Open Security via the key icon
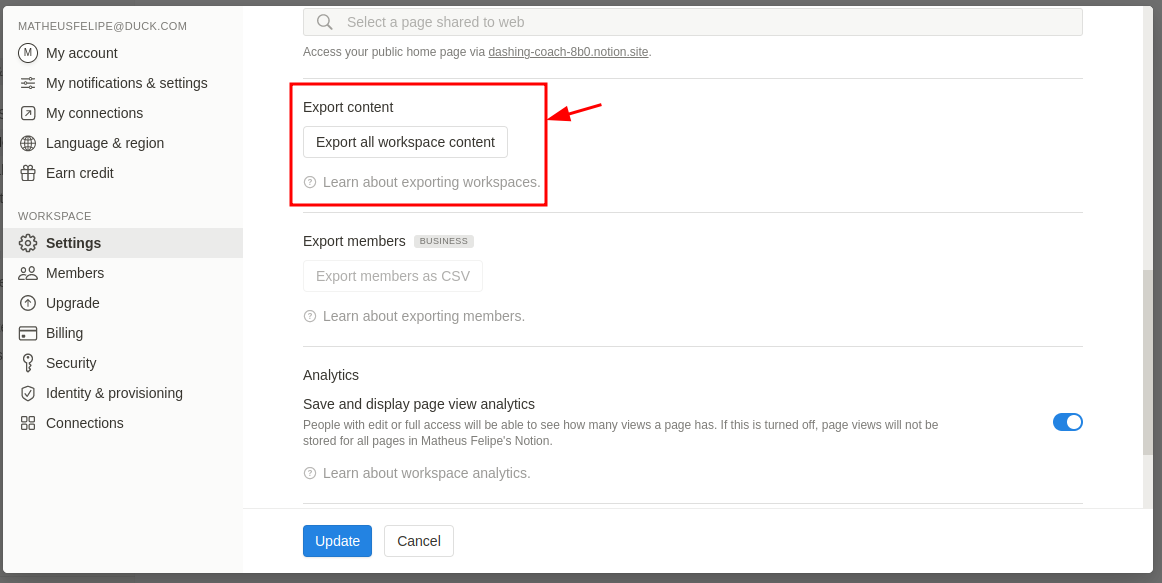The width and height of the screenshot is (1162, 583). click(x=27, y=363)
